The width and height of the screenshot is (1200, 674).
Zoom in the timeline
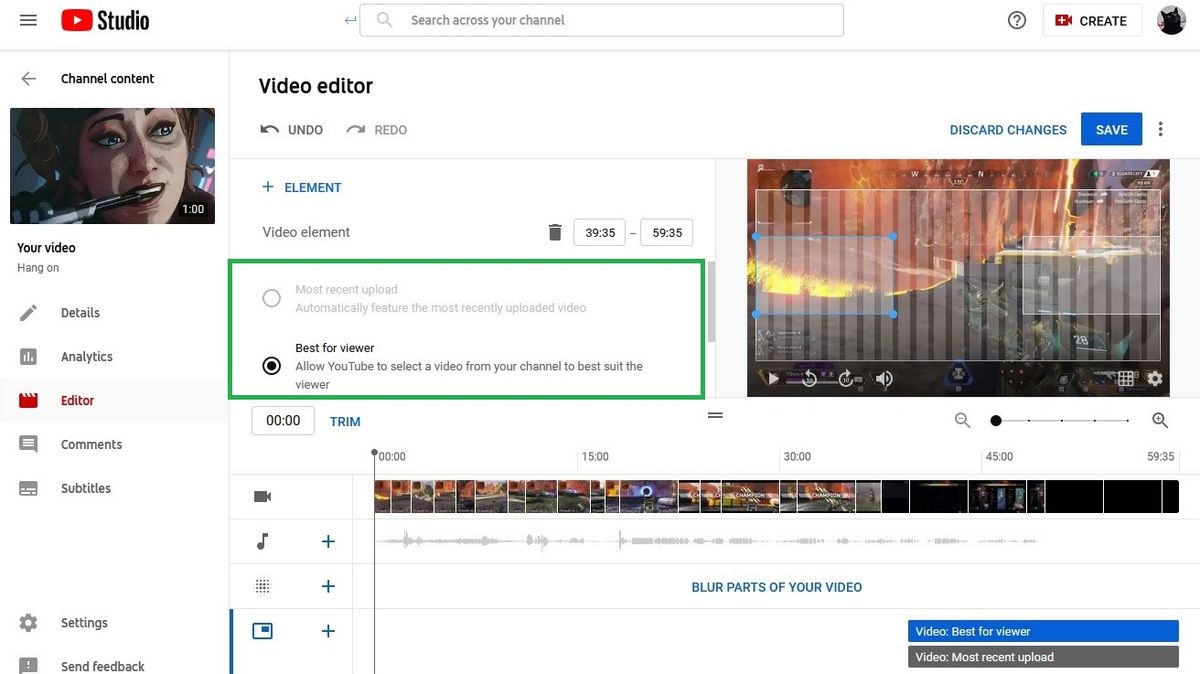1160,421
